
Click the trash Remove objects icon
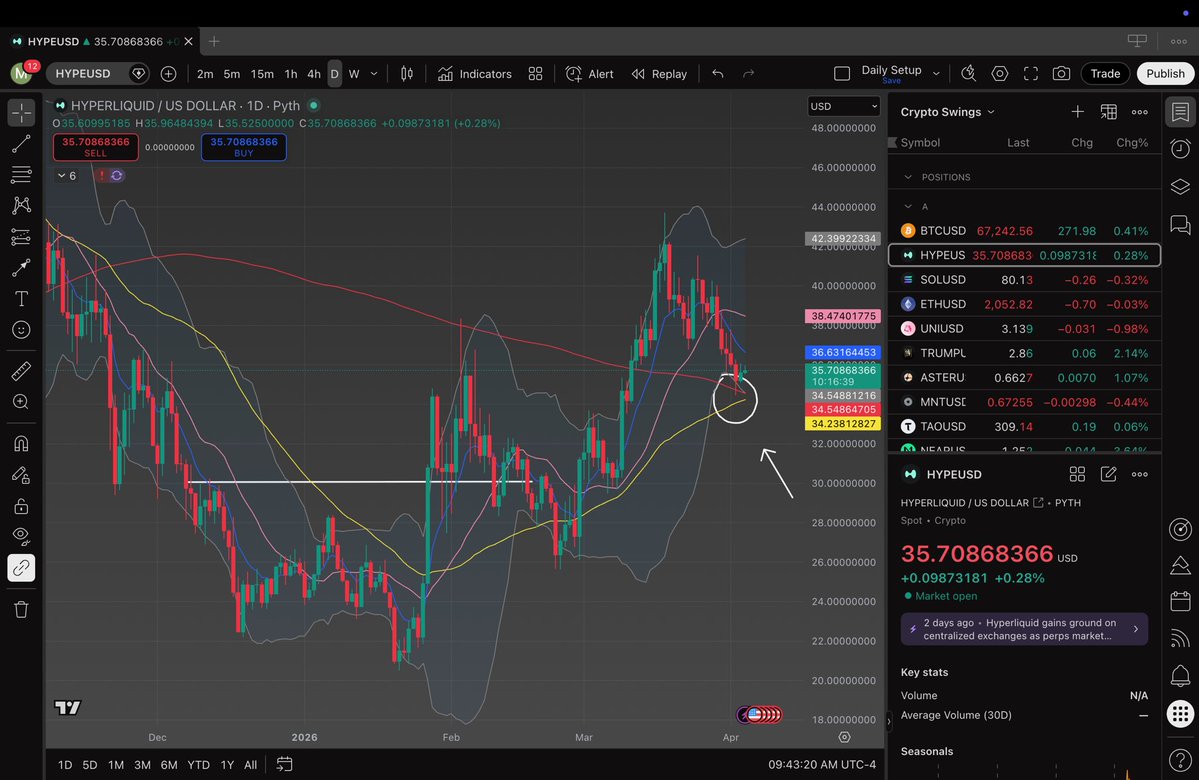tap(21, 609)
